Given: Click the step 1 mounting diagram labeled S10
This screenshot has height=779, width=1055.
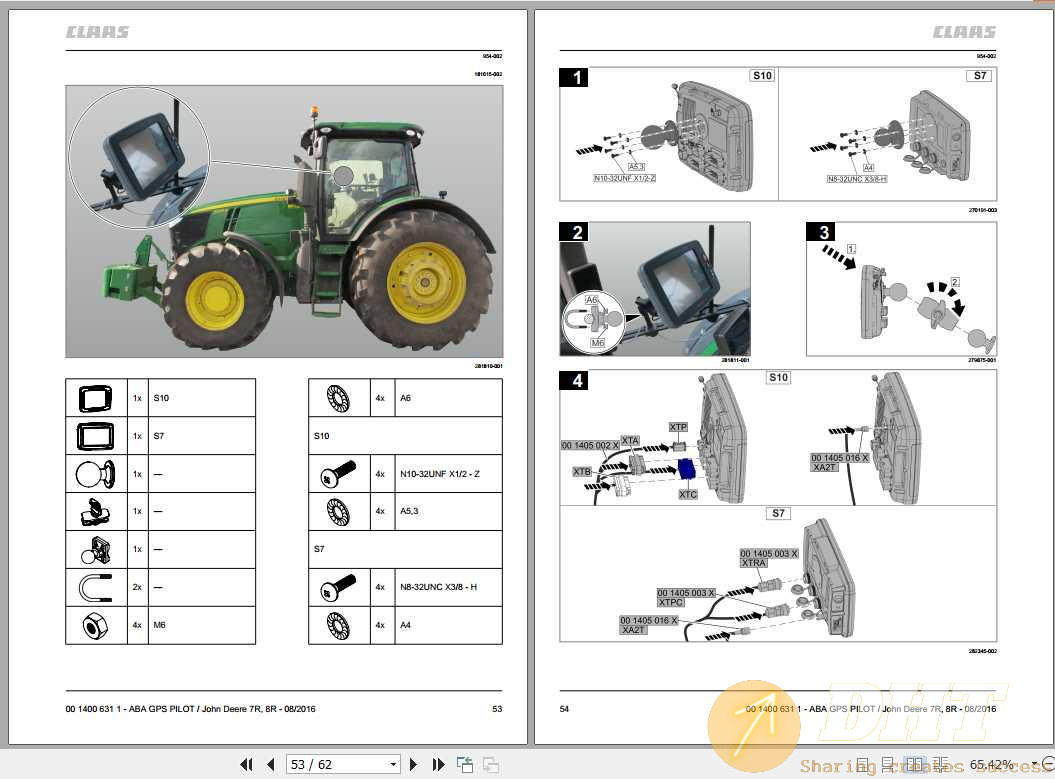Looking at the screenshot, I should click(669, 134).
